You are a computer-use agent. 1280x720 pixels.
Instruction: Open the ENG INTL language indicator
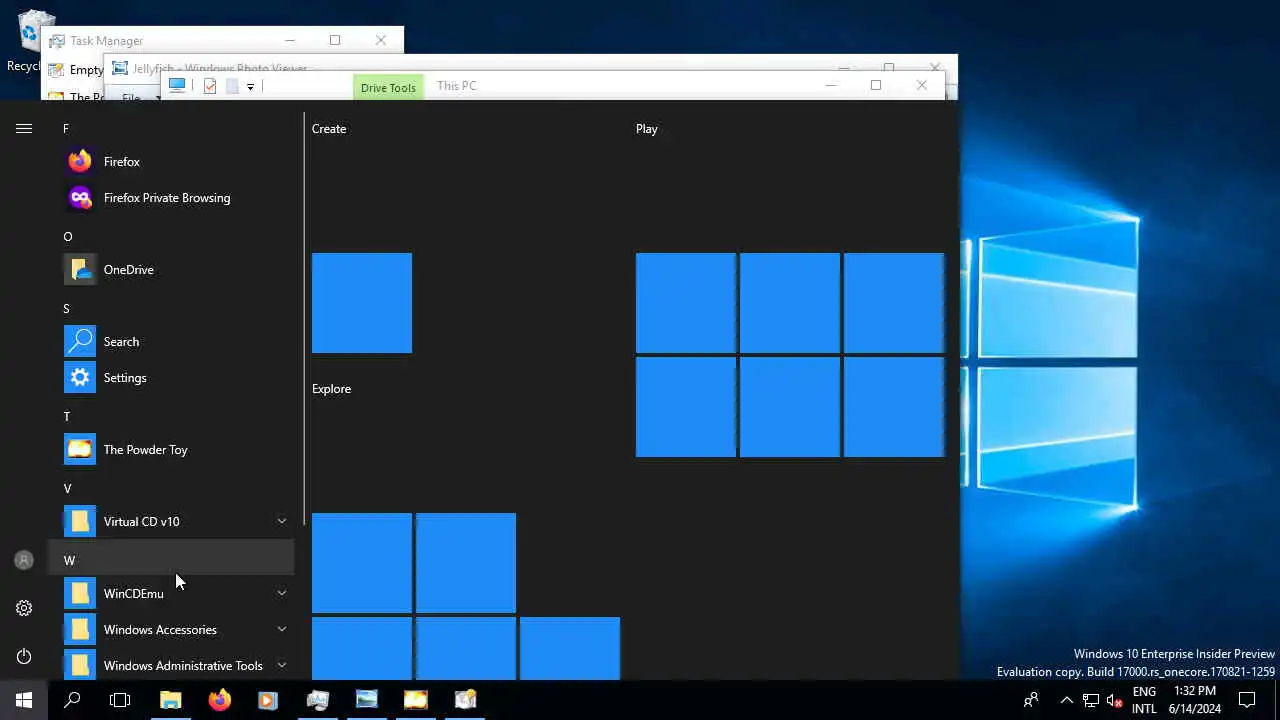tap(1144, 700)
